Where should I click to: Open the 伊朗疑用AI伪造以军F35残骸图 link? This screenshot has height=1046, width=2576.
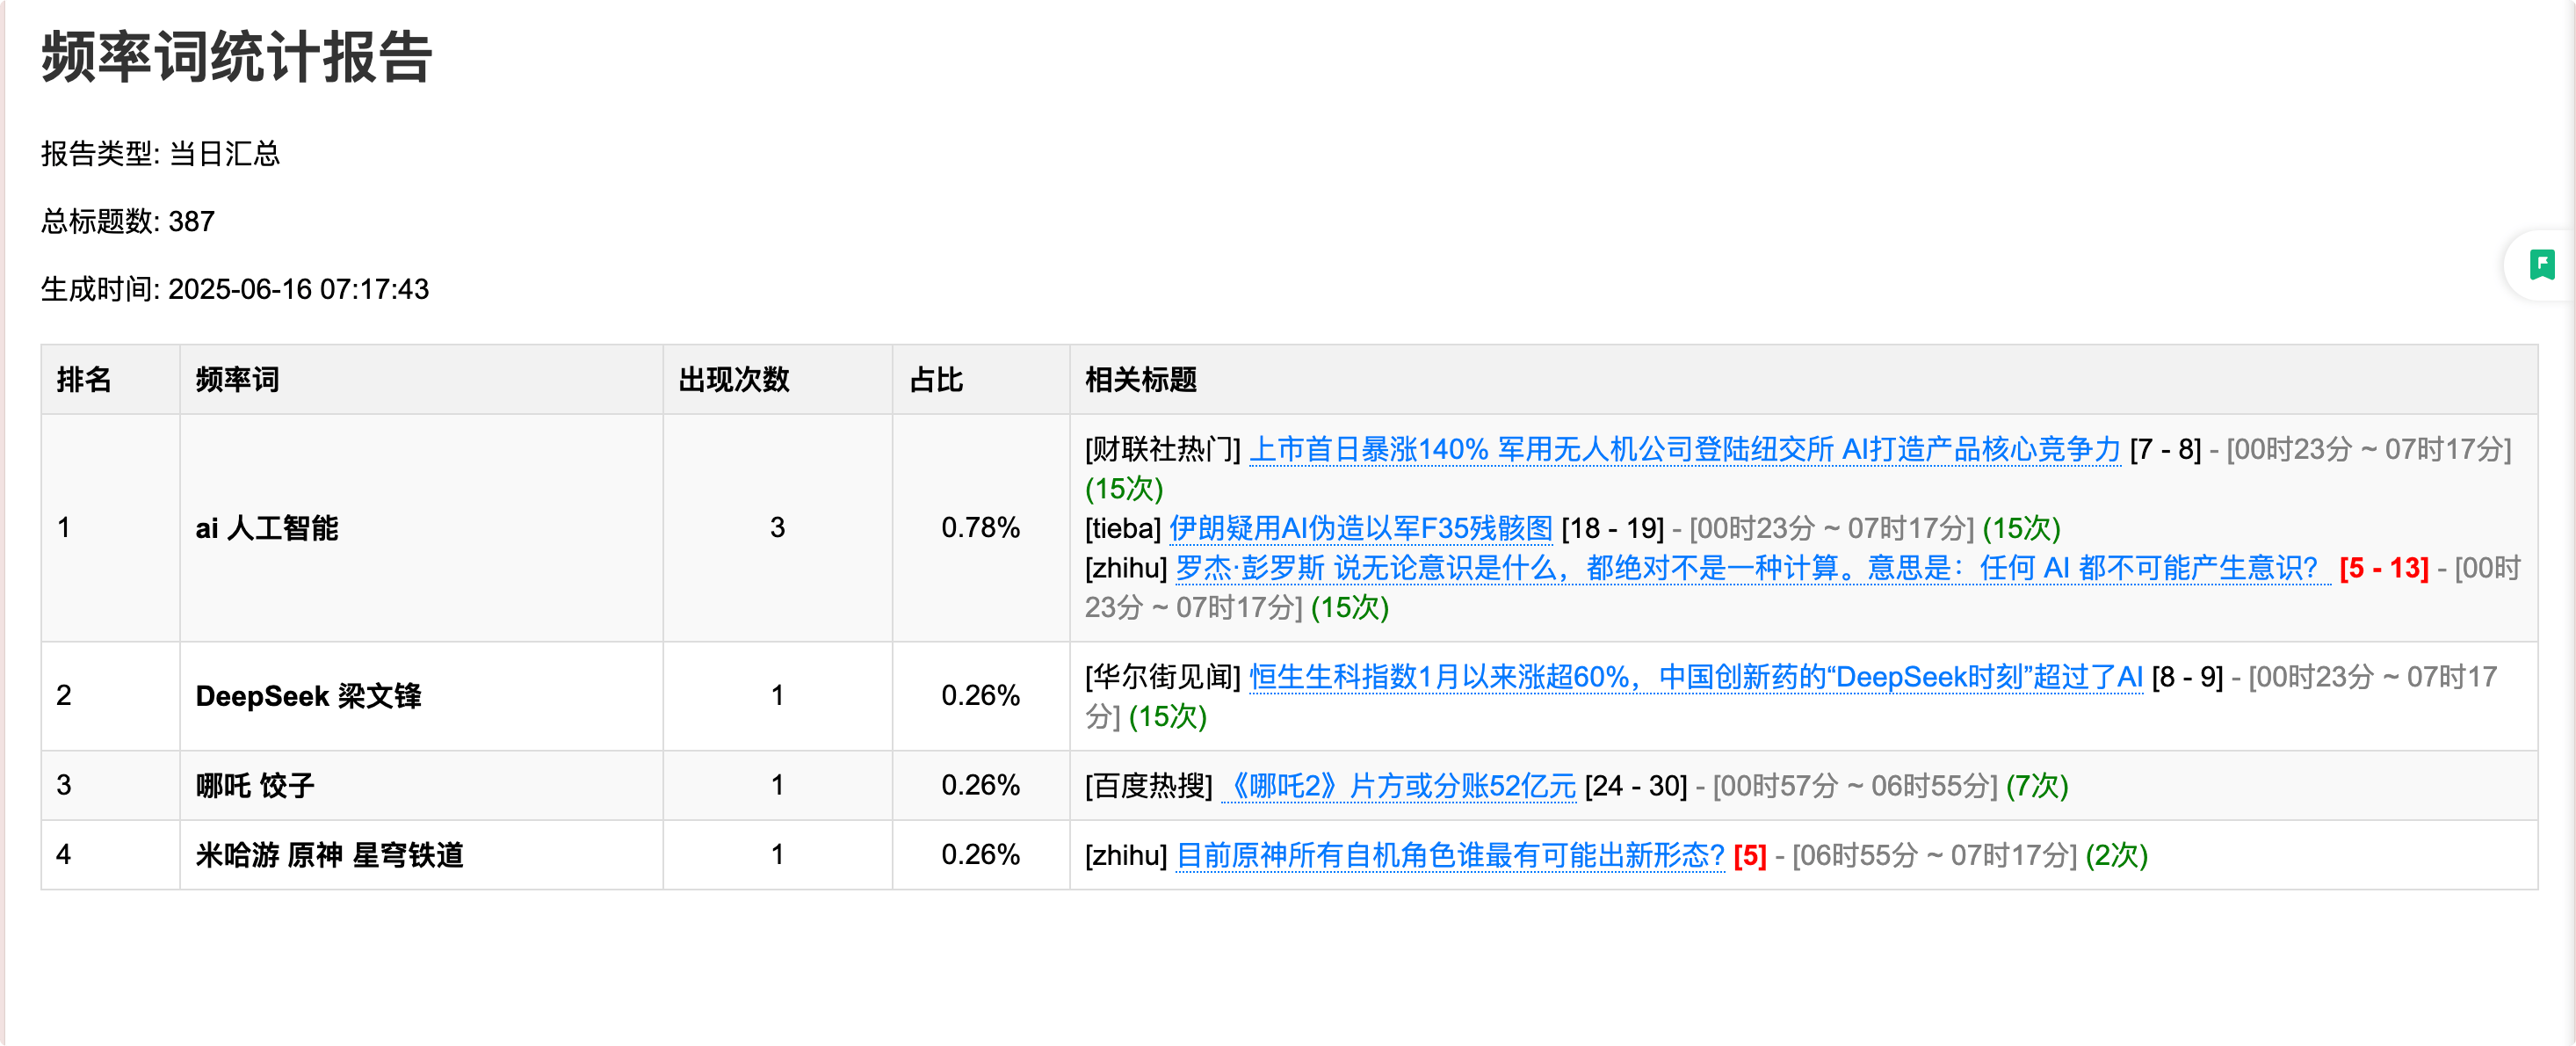1361,528
